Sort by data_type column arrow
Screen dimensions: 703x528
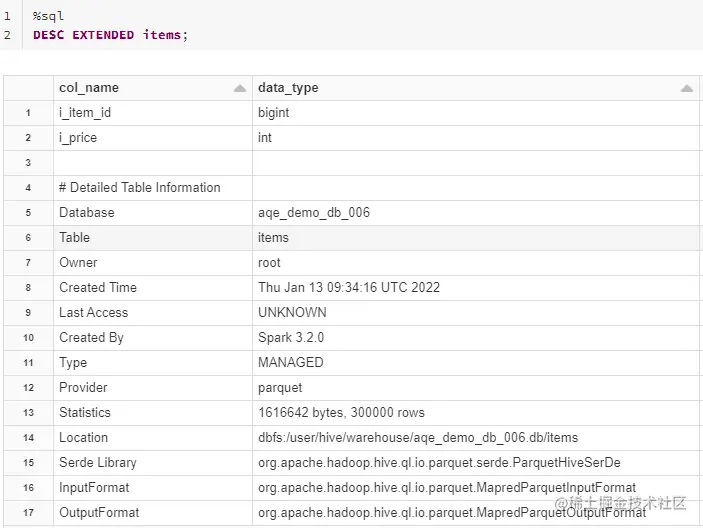pos(686,88)
